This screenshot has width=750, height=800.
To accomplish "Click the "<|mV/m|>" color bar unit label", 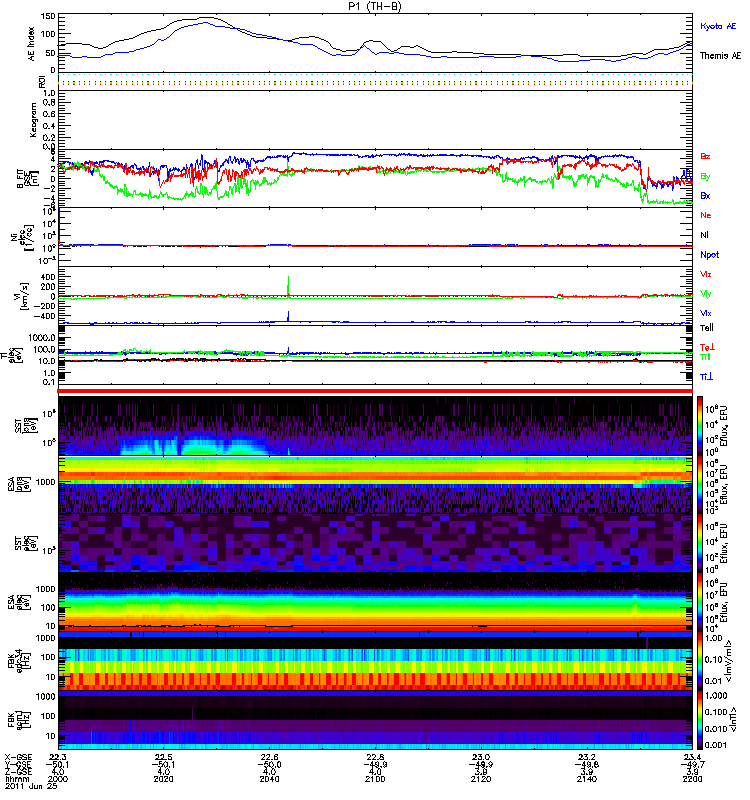I will tap(729, 661).
